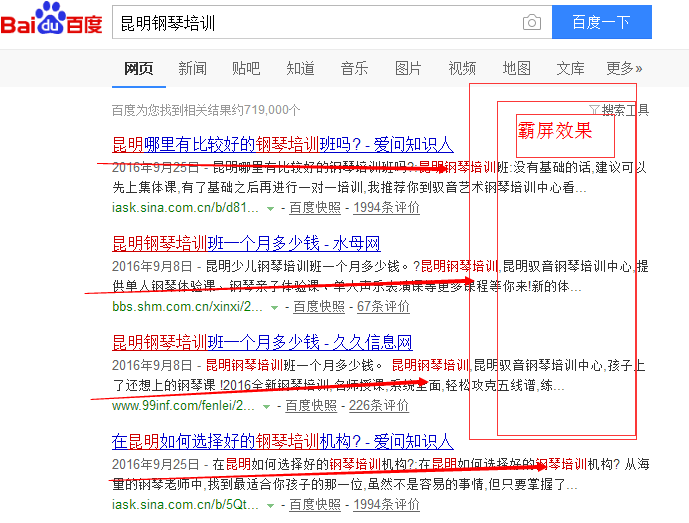Open the camera image-search icon
This screenshot has height=523, width=689.
click(x=532, y=22)
